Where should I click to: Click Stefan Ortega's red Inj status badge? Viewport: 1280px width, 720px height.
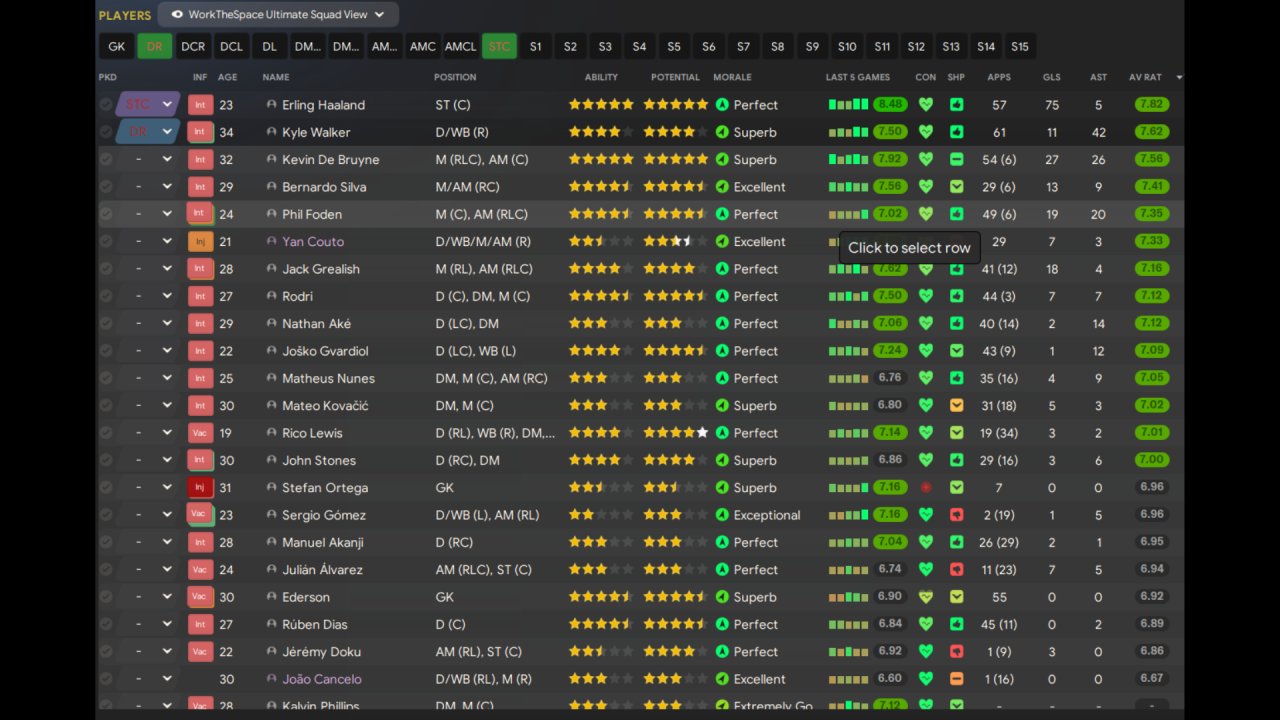[200, 488]
